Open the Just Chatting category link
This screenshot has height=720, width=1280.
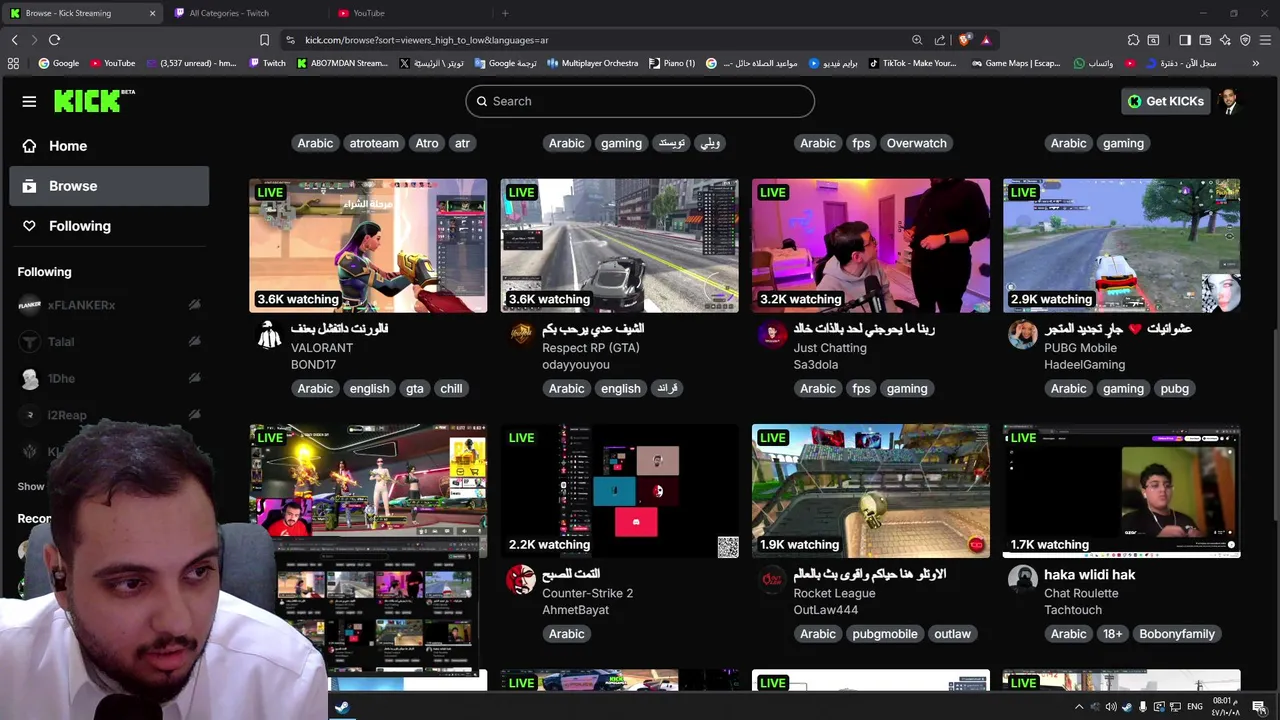[x=830, y=348]
